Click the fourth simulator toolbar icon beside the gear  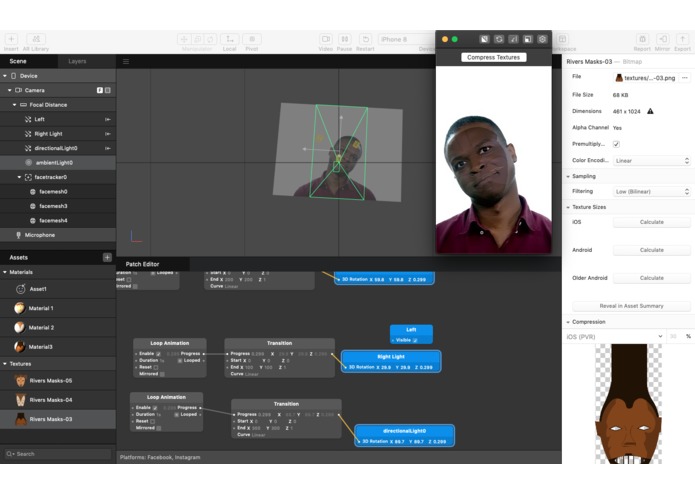[527, 39]
